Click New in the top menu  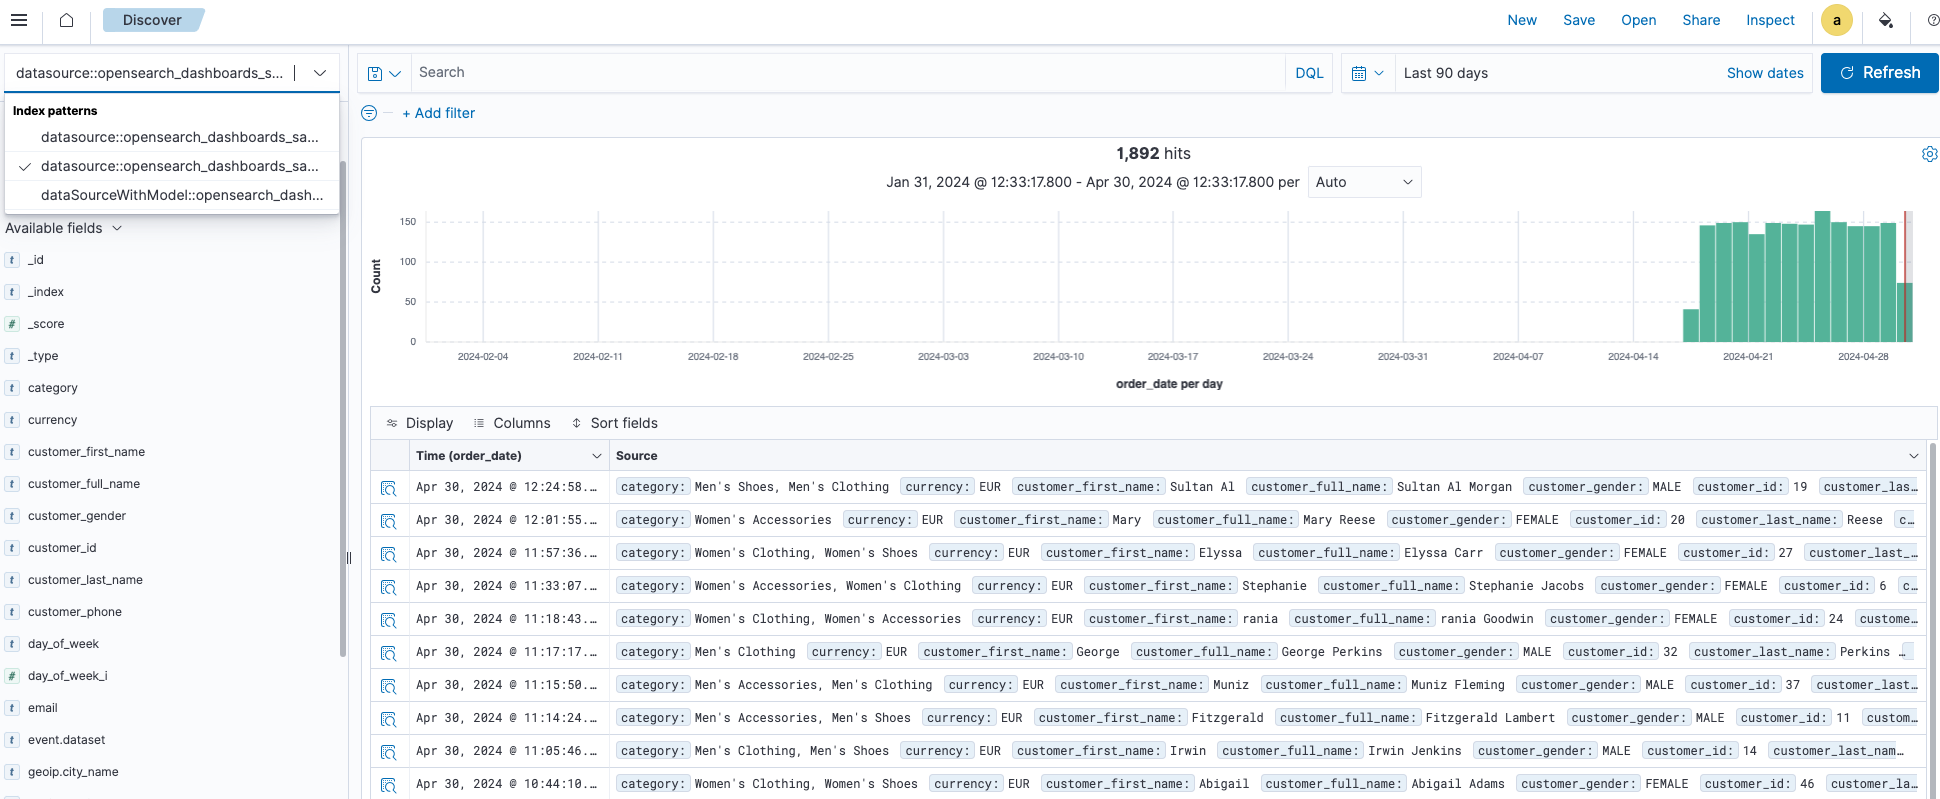pyautogui.click(x=1522, y=20)
